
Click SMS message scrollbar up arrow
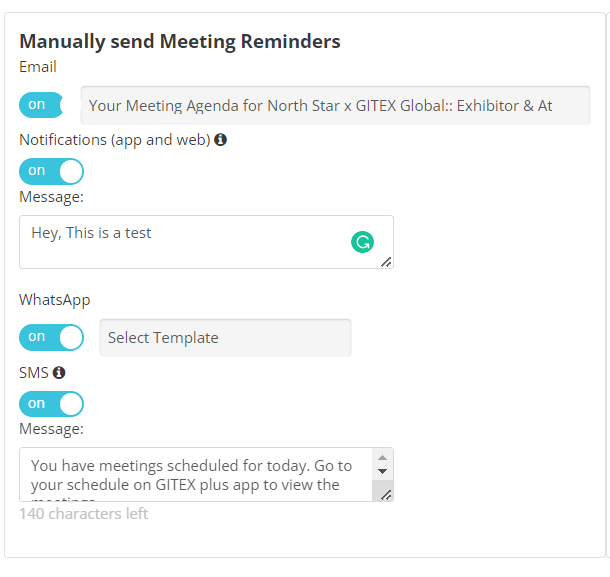(x=382, y=458)
